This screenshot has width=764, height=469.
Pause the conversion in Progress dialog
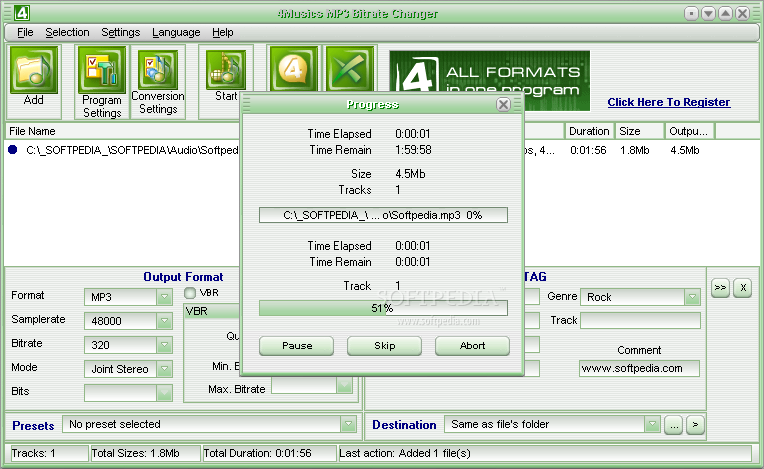click(x=297, y=346)
